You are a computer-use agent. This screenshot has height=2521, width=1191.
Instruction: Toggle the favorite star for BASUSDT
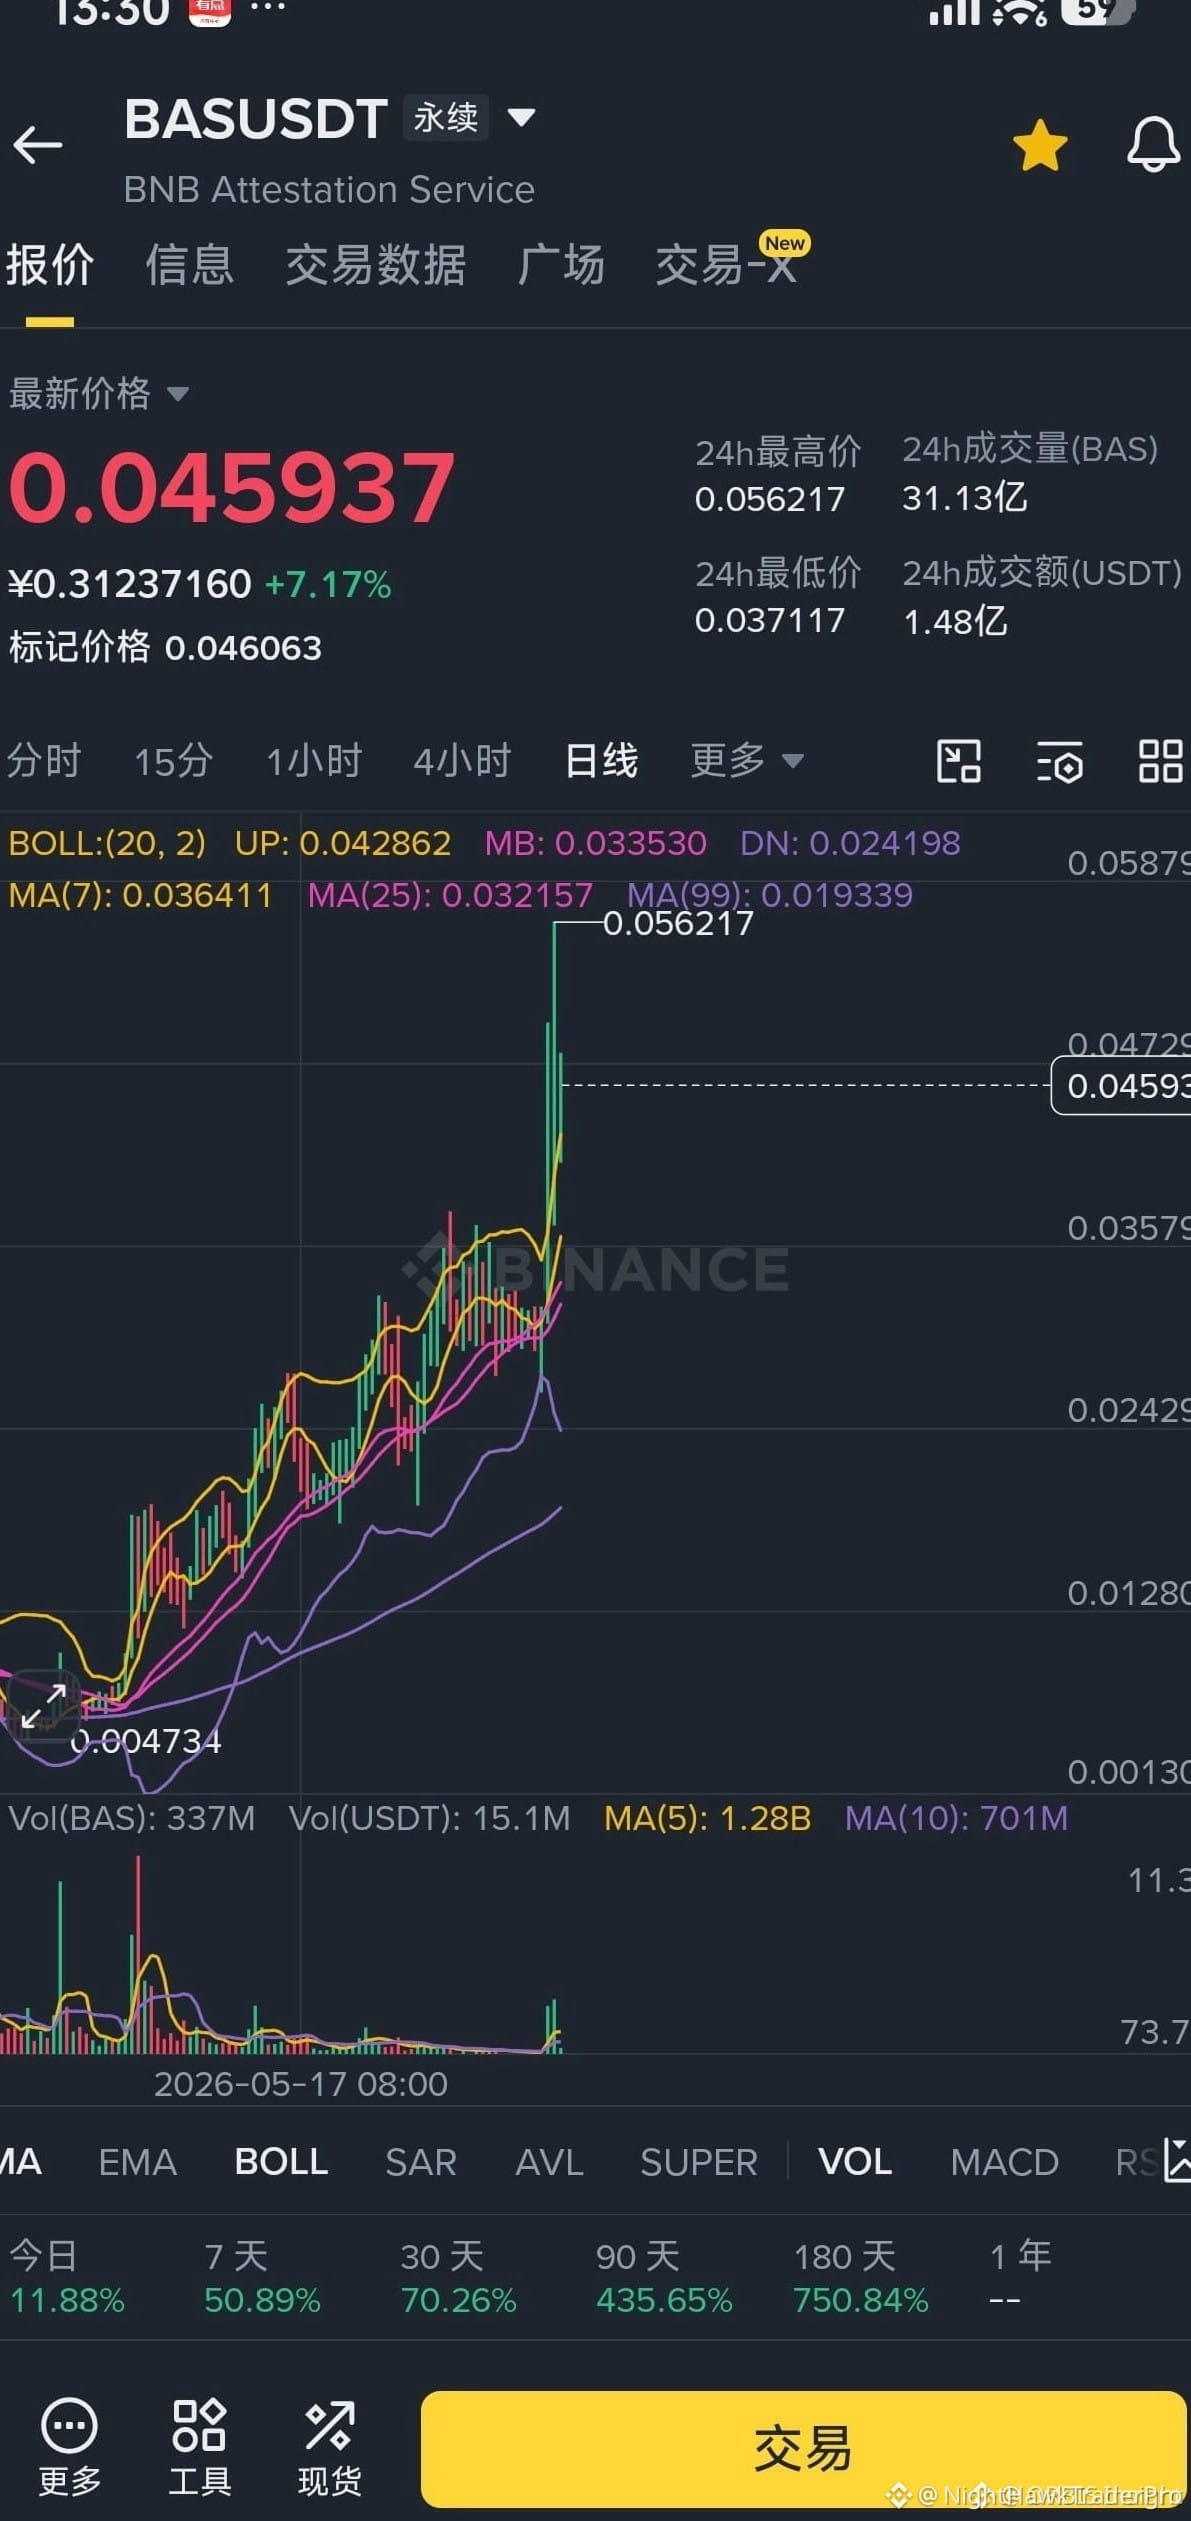[x=1040, y=145]
